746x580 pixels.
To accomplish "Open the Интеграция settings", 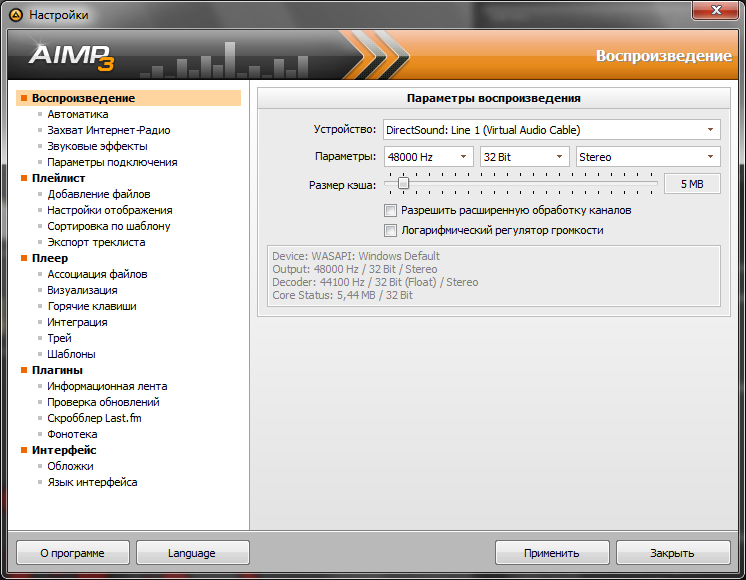I will click(x=77, y=322).
